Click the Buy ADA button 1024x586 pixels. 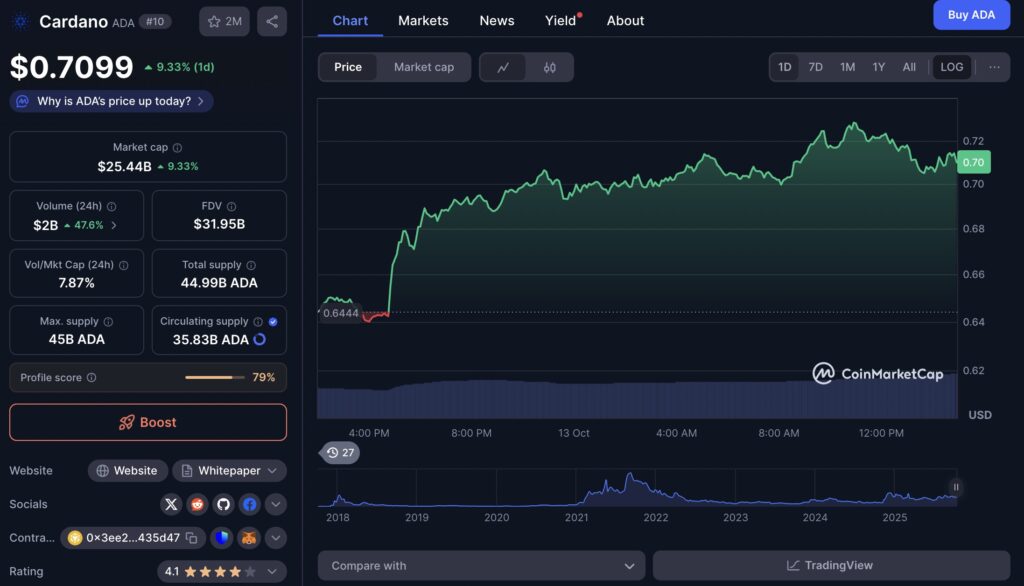pyautogui.click(x=971, y=14)
